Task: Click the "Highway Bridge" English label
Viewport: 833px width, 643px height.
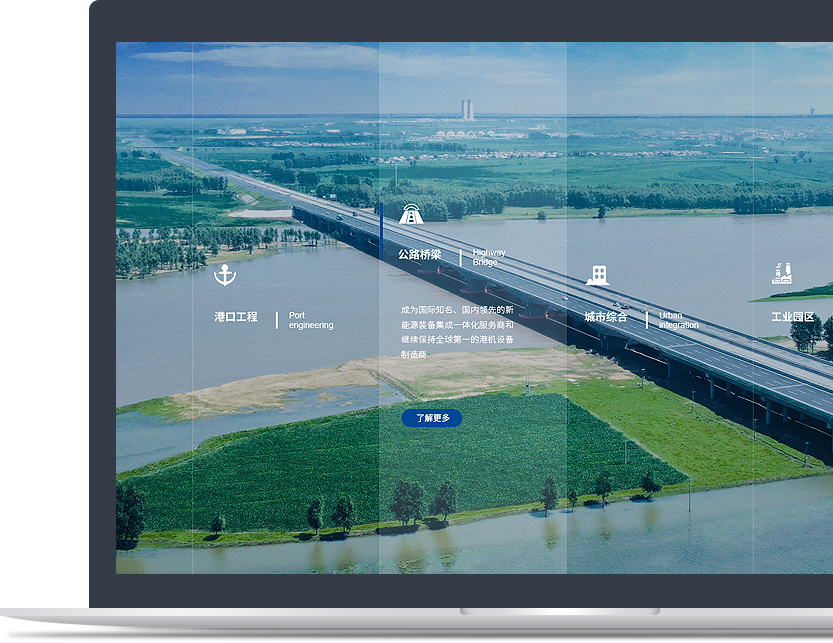Action: coord(489,258)
